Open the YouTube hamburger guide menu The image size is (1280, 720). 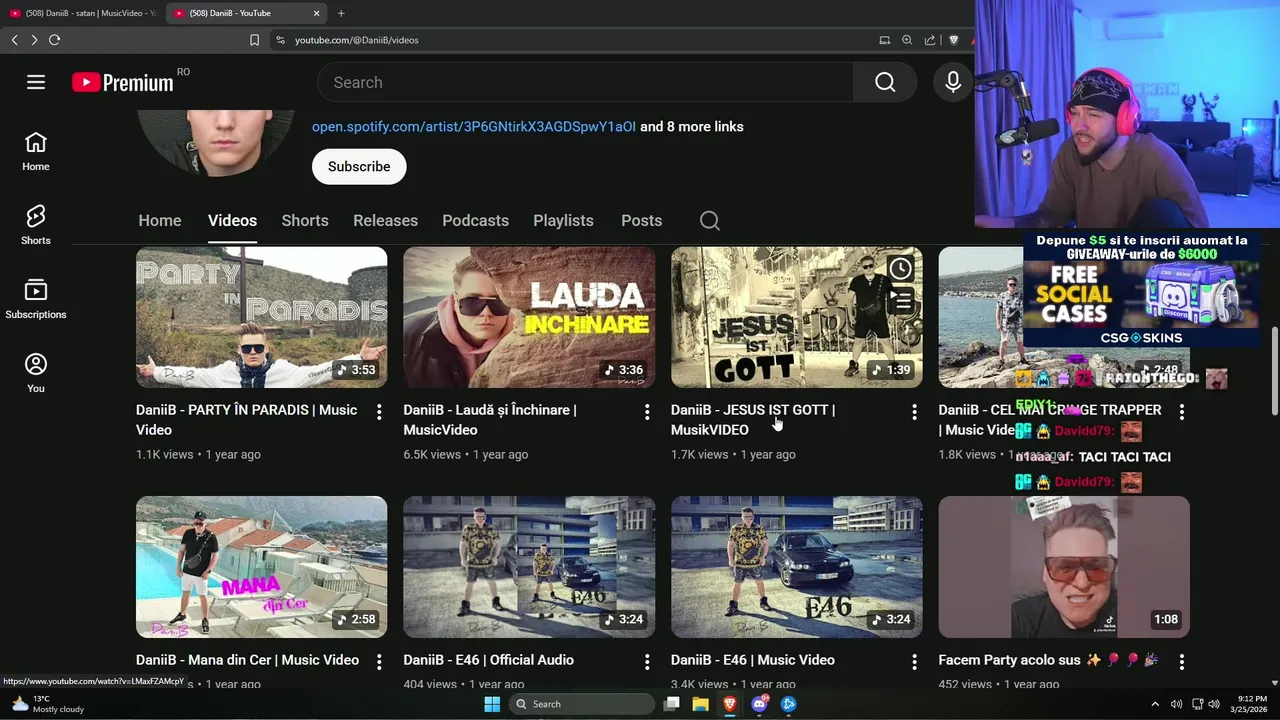pyautogui.click(x=36, y=82)
